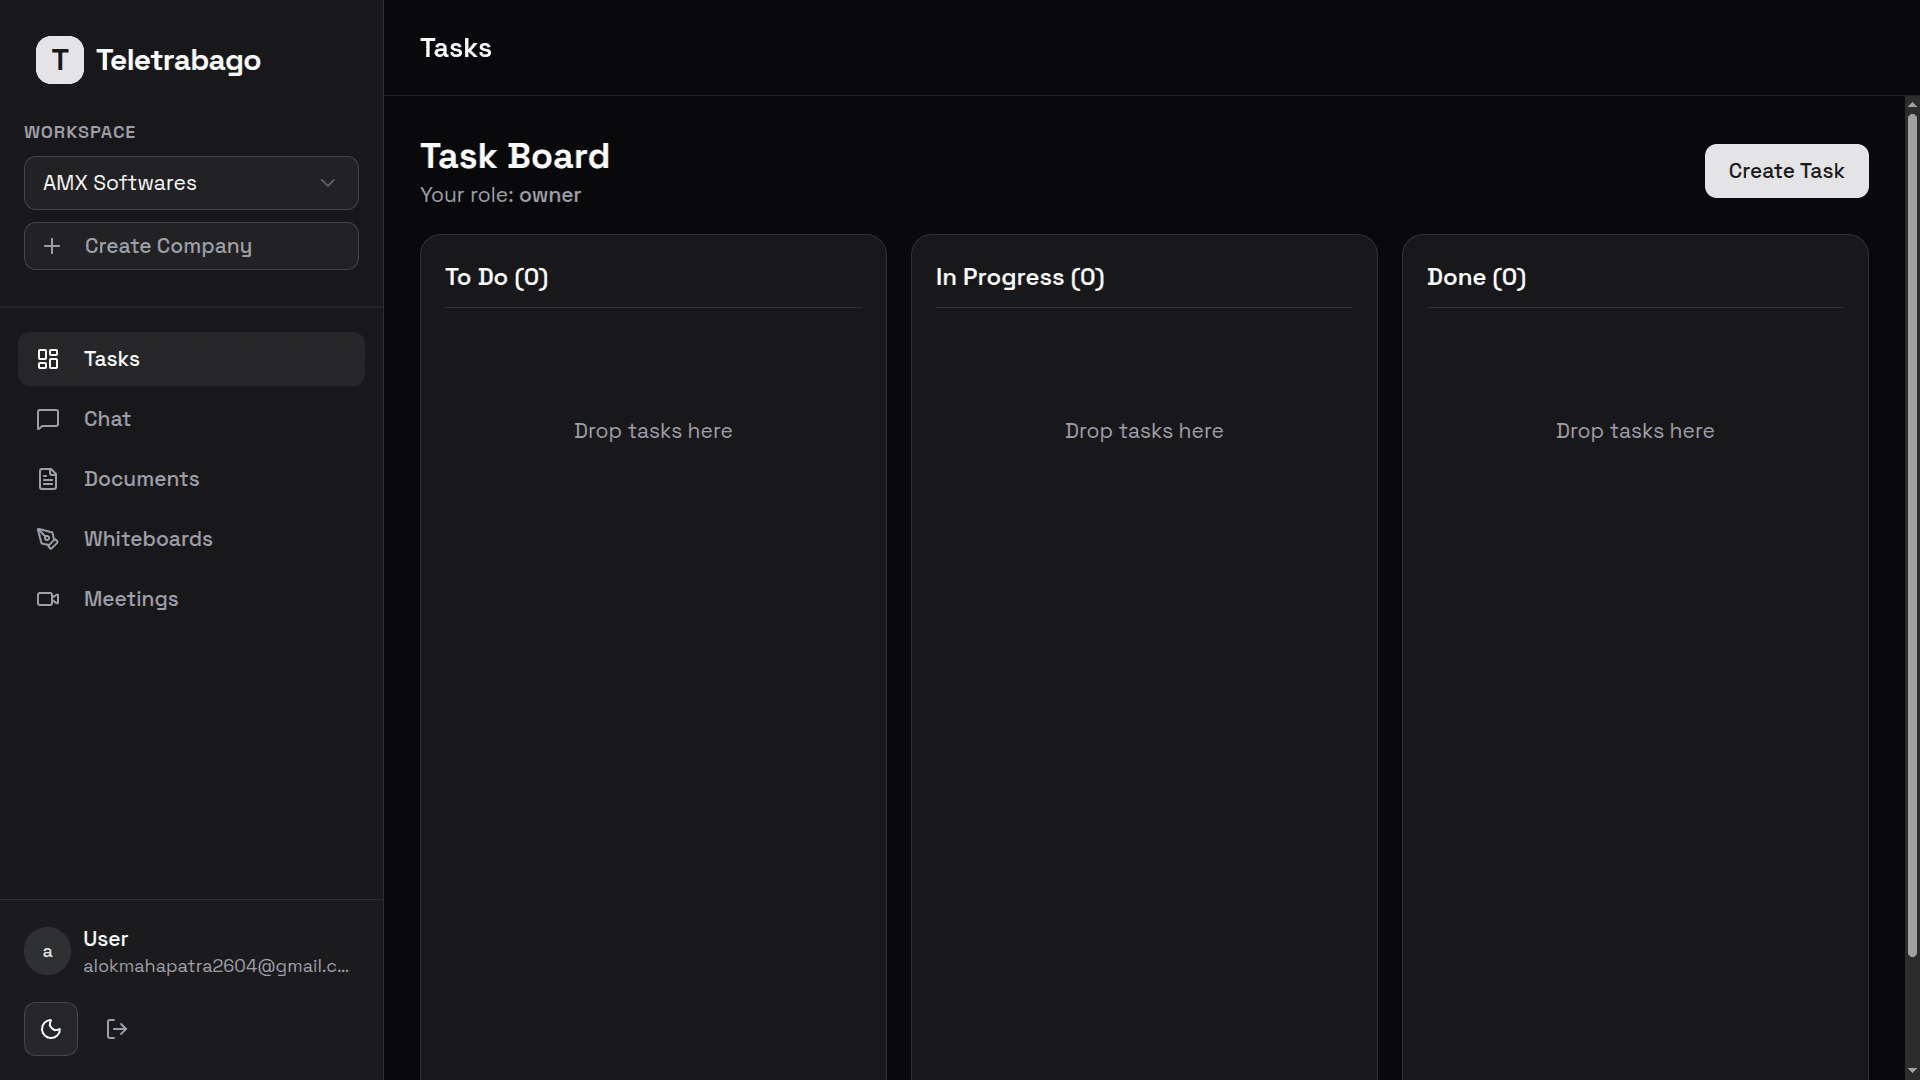Viewport: 1920px width, 1080px height.
Task: Click the workspace selector chevron arrow
Action: tap(328, 183)
